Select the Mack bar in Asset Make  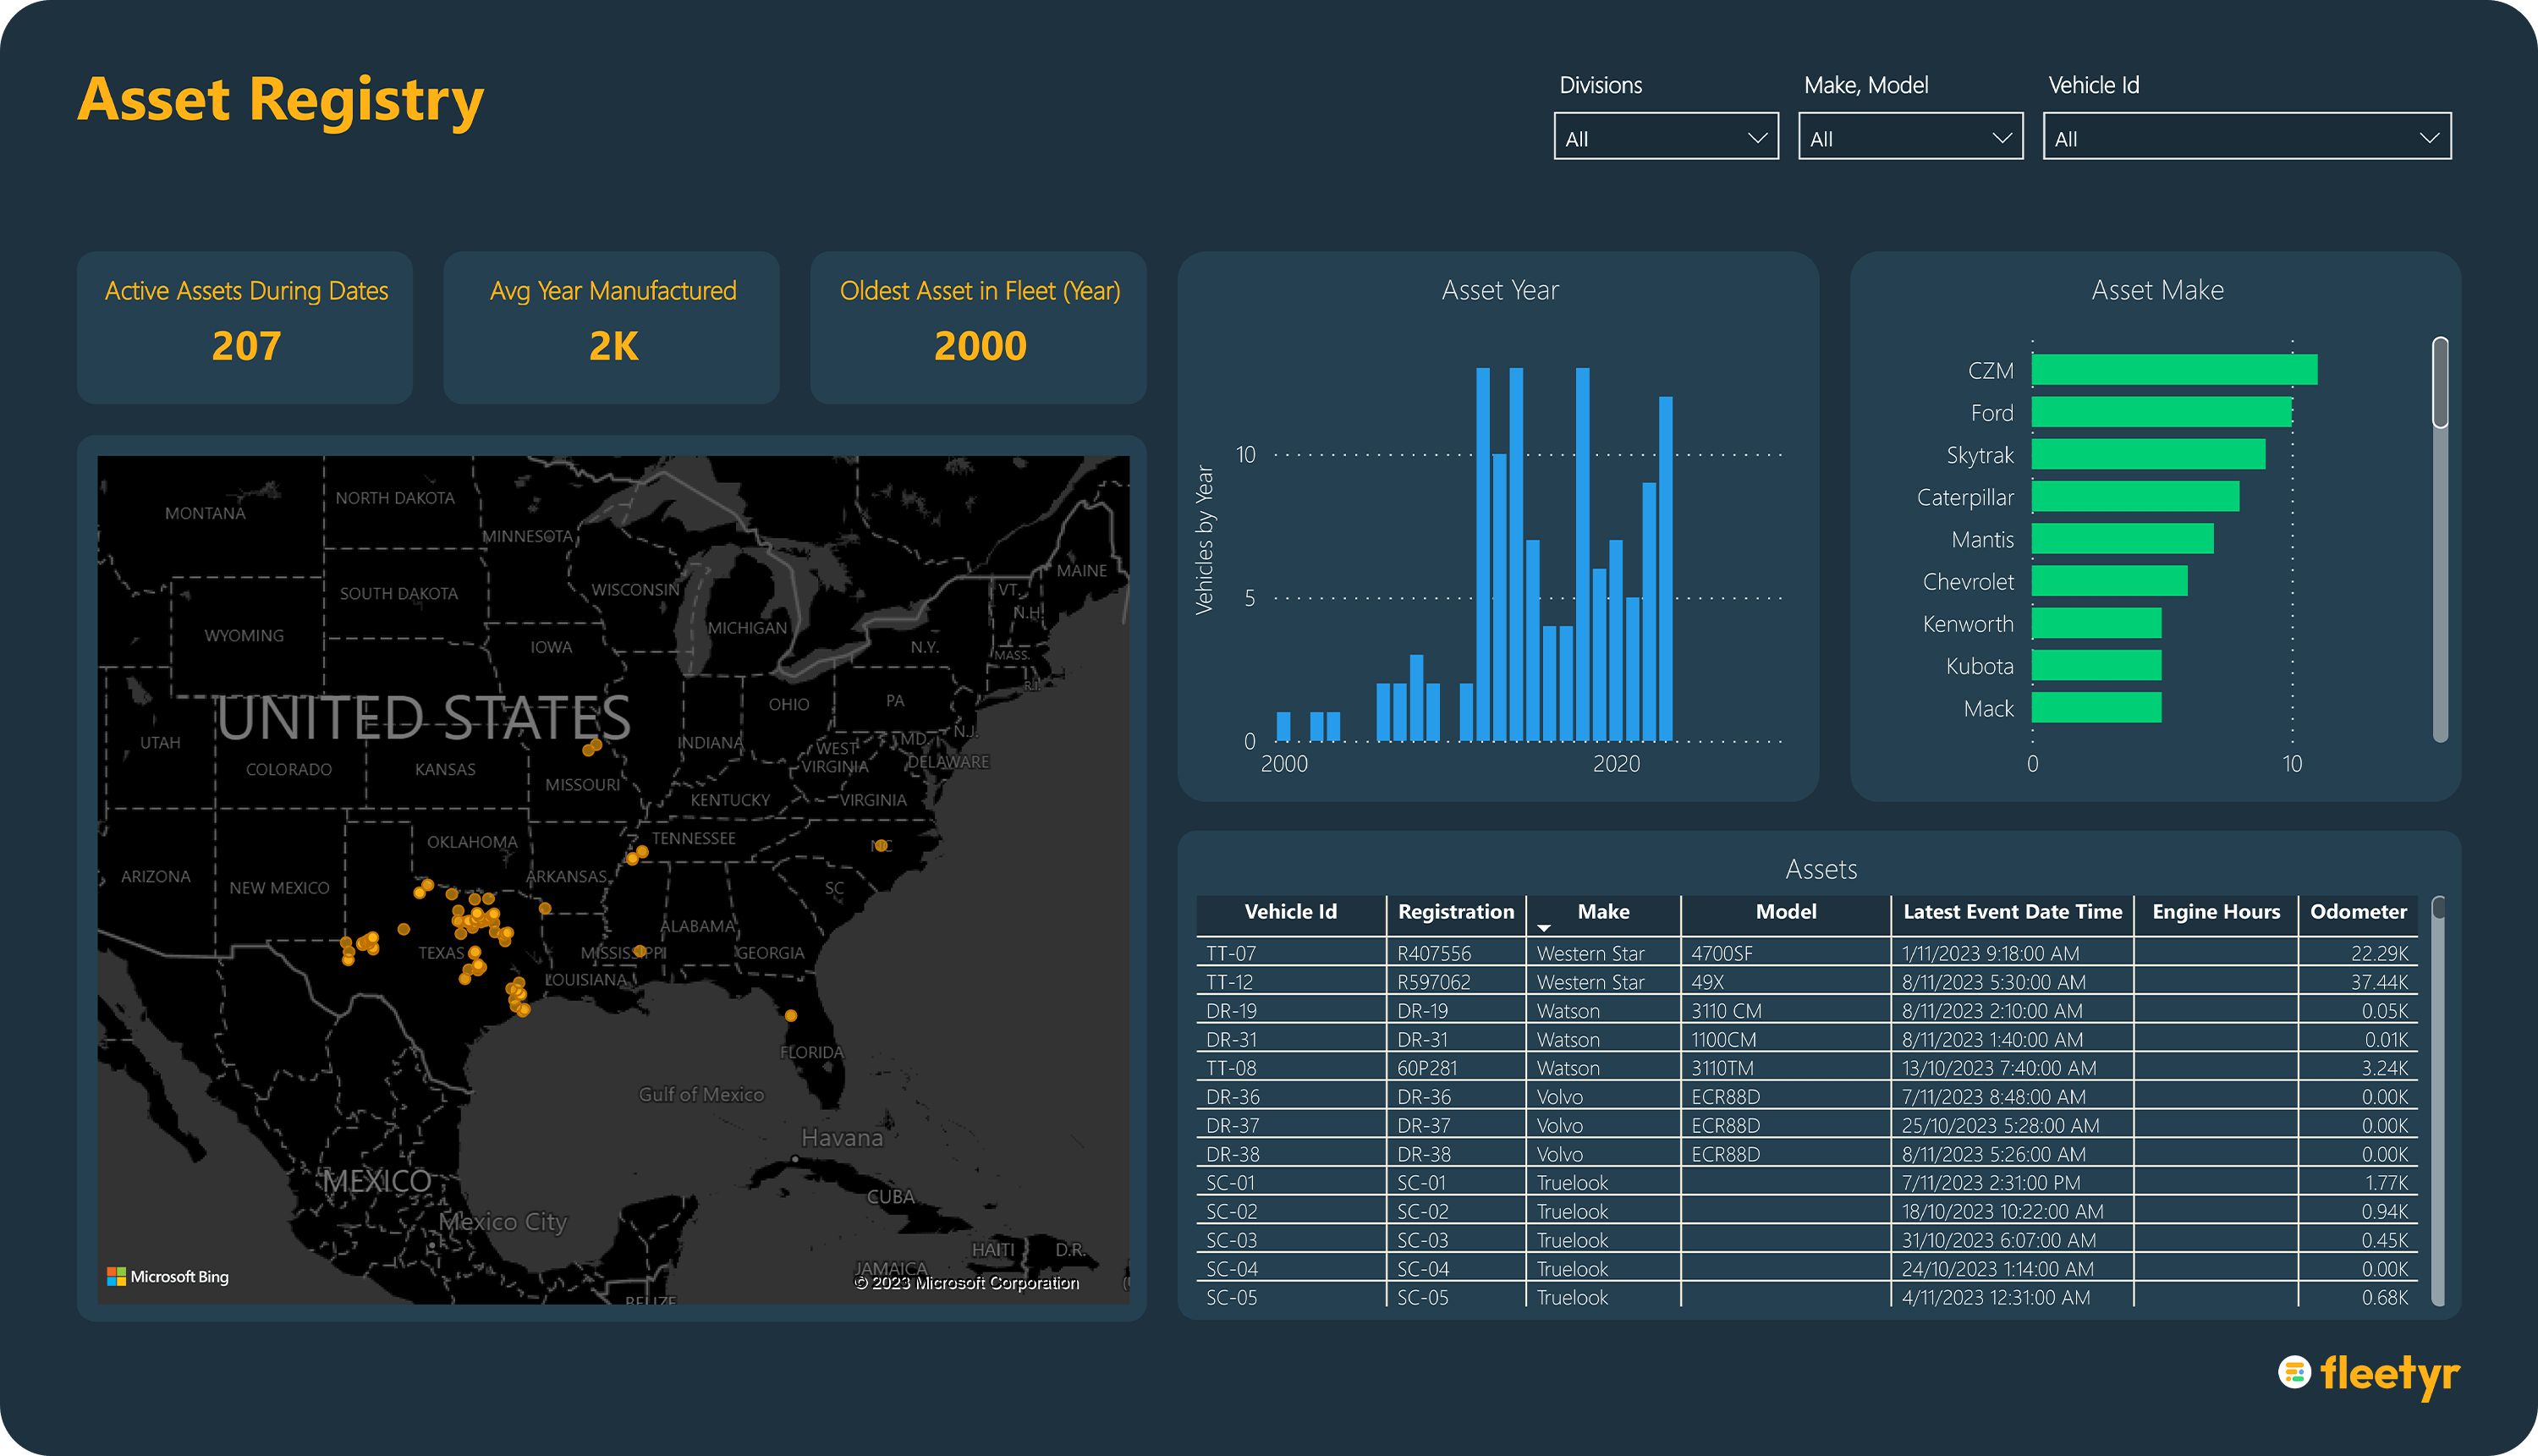pos(2096,708)
